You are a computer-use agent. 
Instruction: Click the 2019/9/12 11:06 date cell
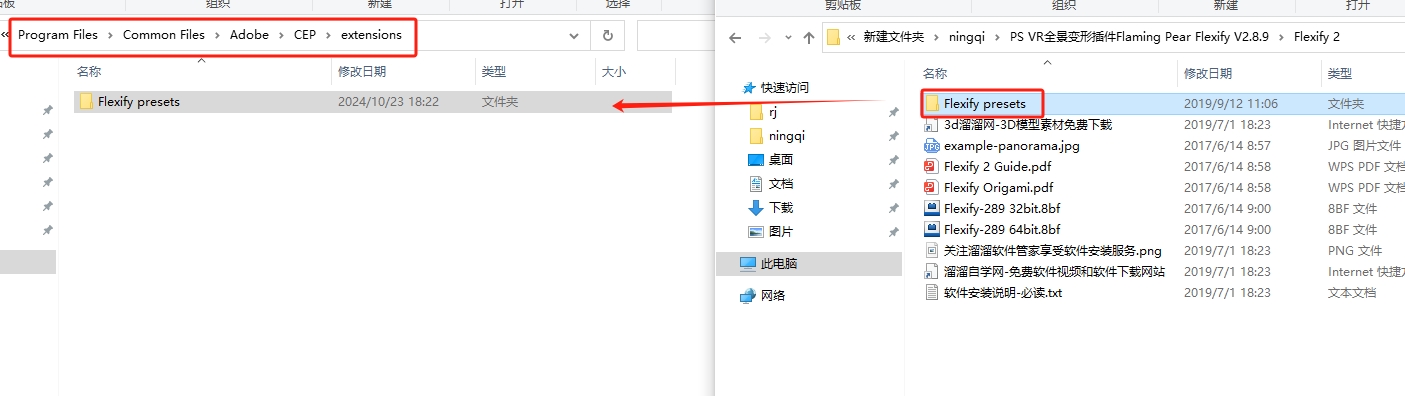pos(1230,103)
